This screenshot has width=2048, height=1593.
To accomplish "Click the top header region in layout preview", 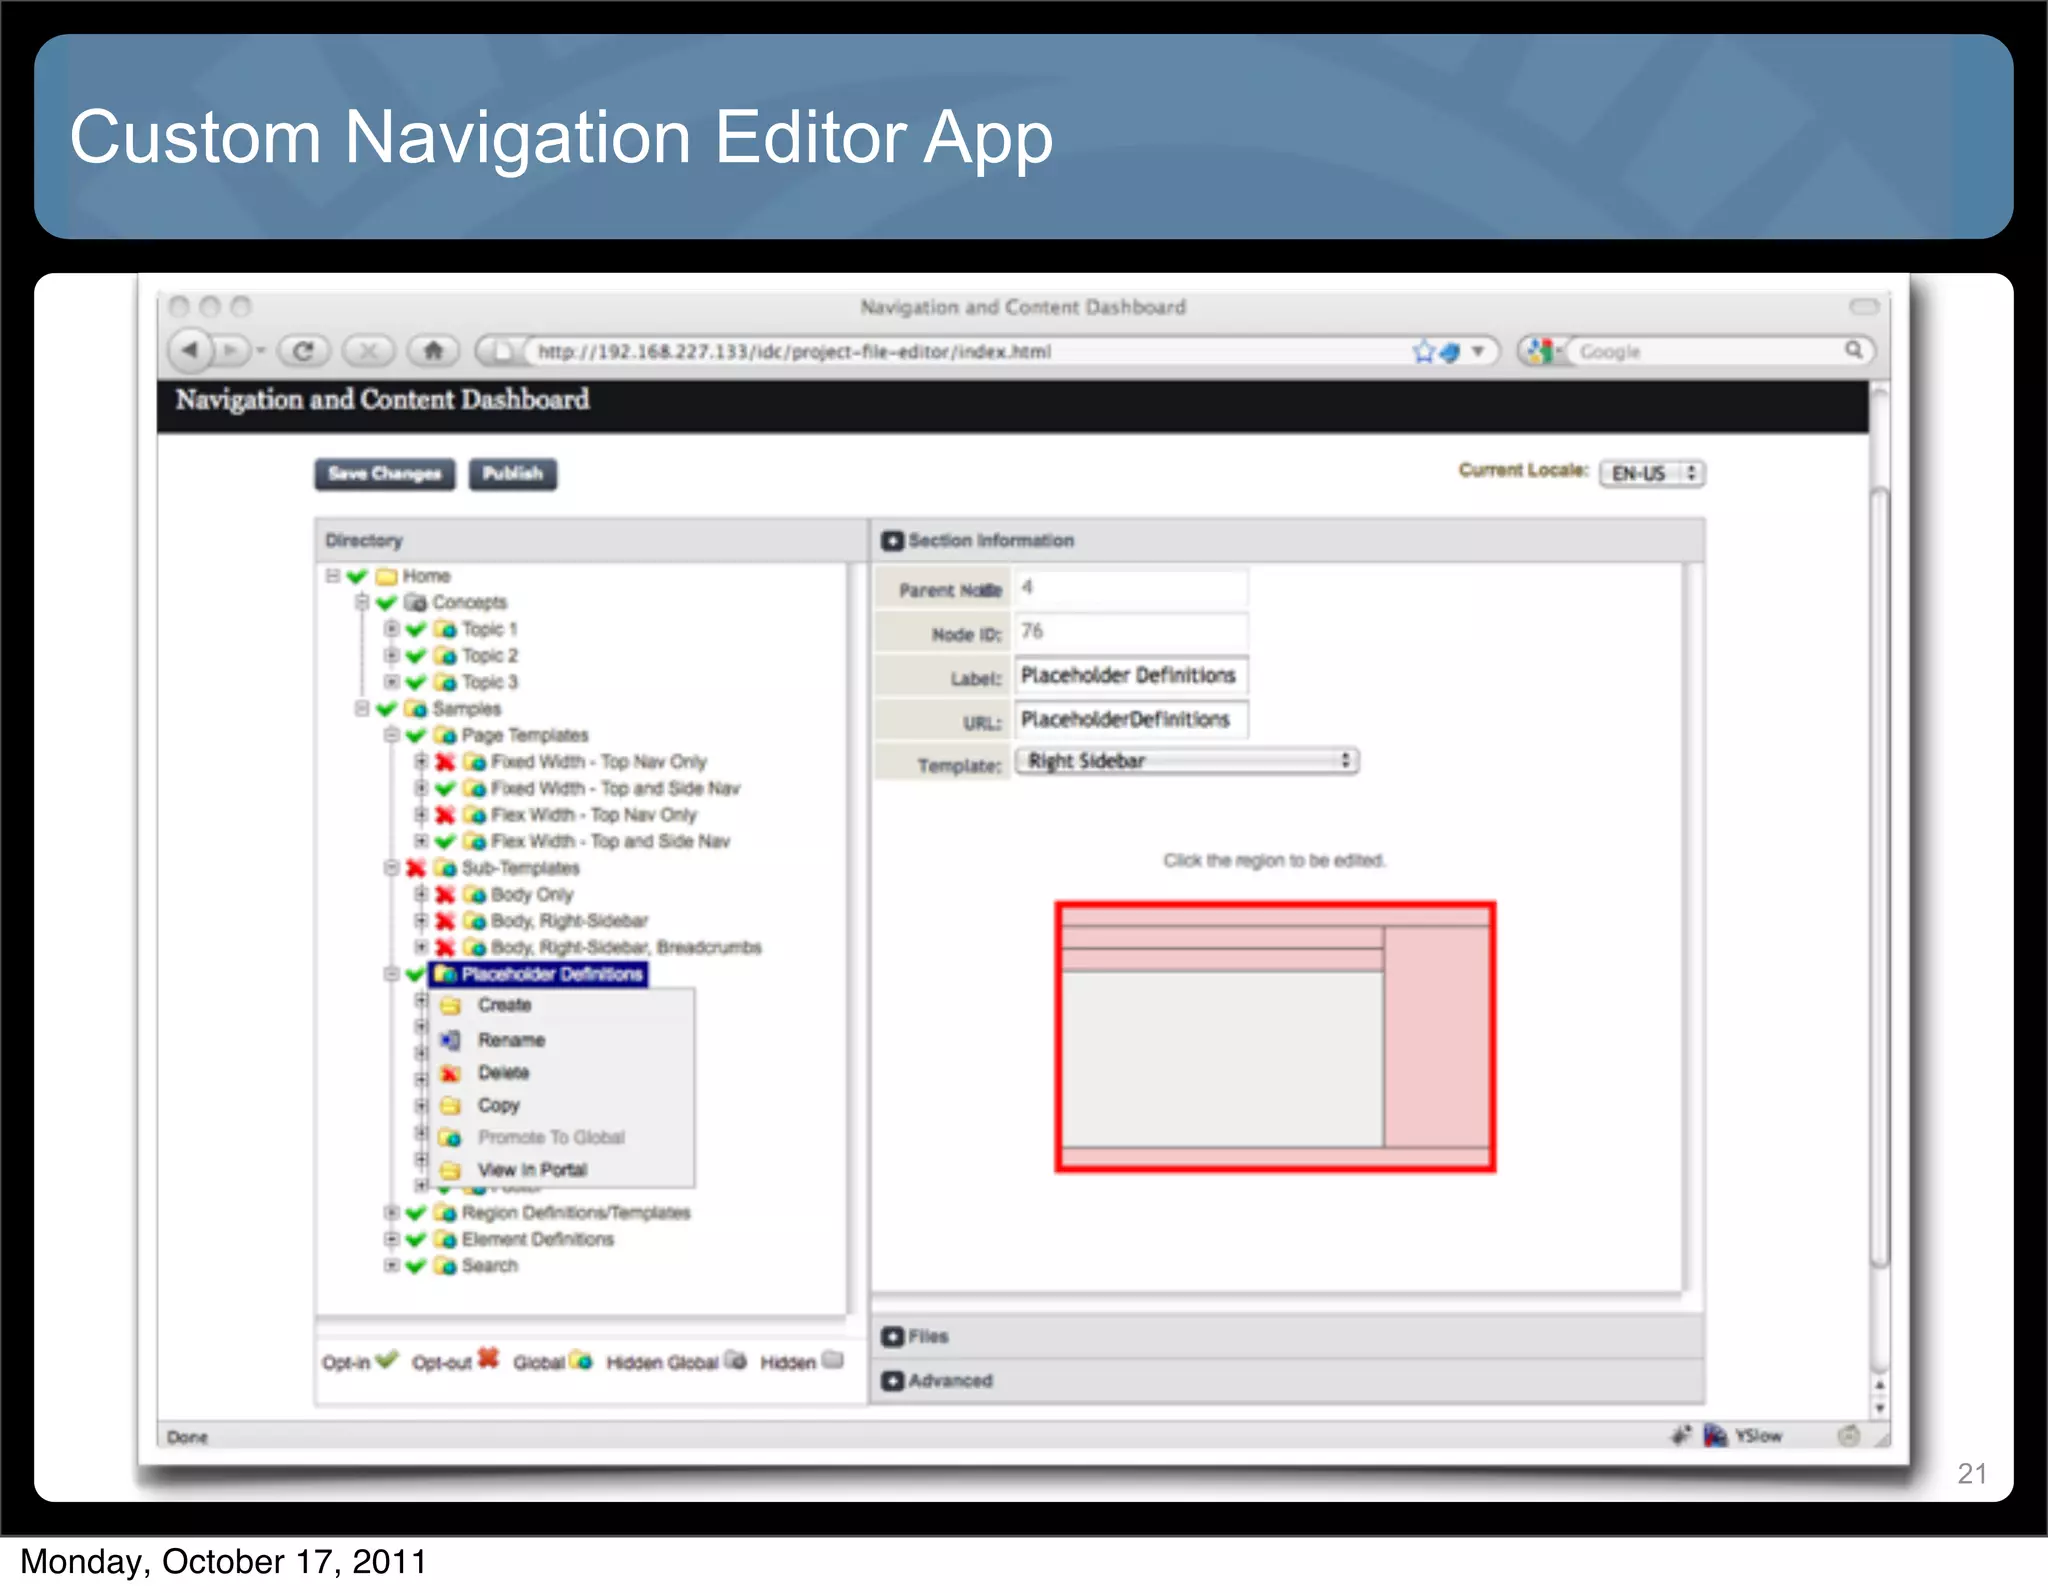I will (1275, 916).
